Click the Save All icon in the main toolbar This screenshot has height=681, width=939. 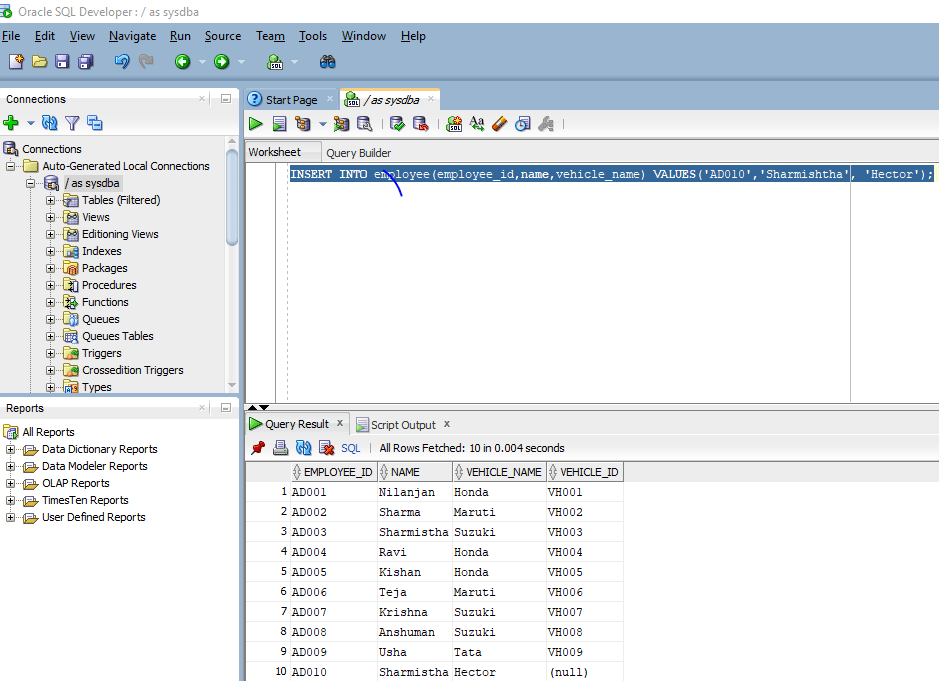(85, 62)
